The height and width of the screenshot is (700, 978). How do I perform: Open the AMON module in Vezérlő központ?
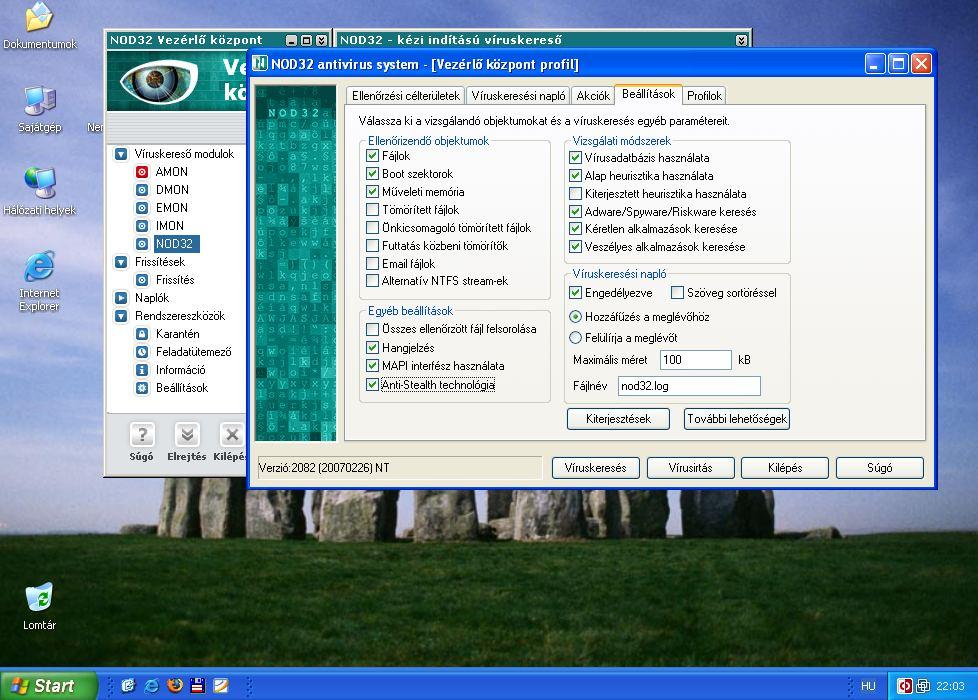(x=161, y=172)
